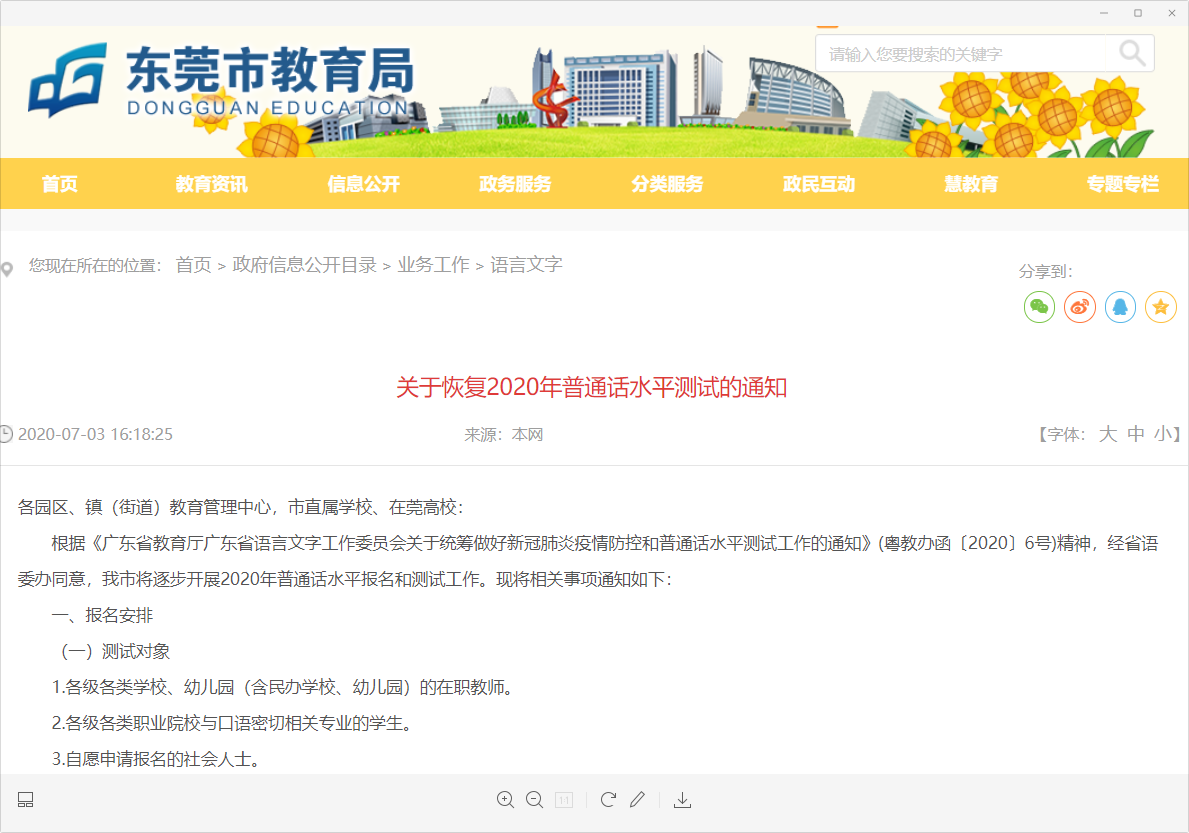The image size is (1189, 833).
Task: Open 业务工作 breadcrumb link
Action: click(434, 265)
